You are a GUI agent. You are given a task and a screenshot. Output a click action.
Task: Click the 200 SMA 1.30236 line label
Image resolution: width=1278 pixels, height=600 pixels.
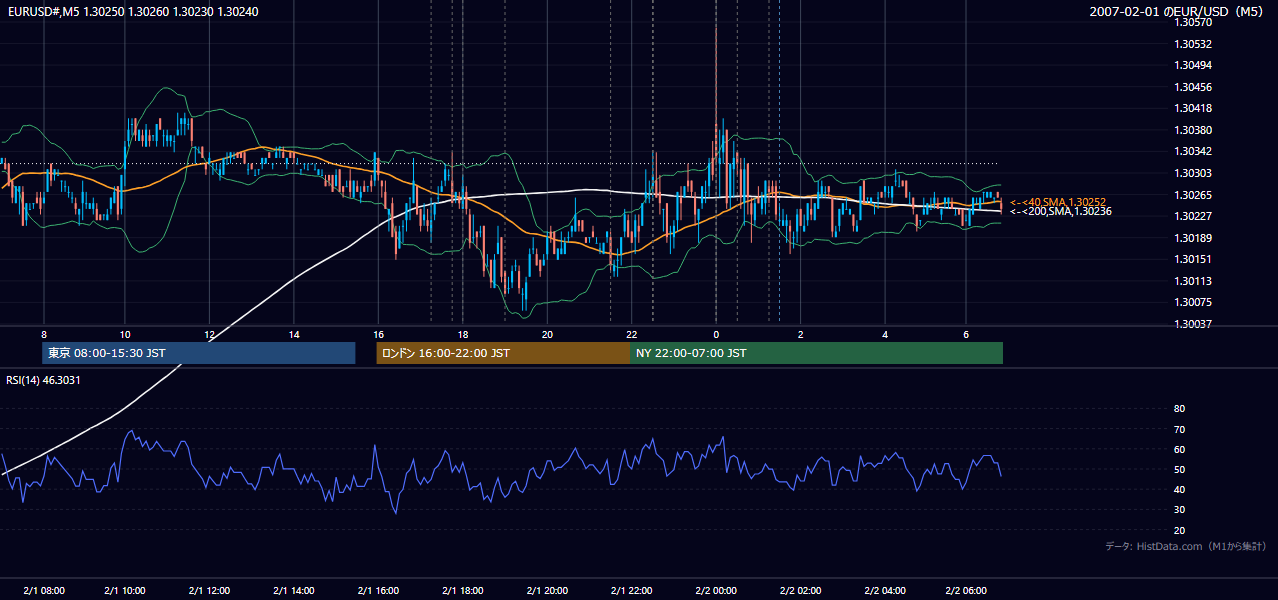1060,211
